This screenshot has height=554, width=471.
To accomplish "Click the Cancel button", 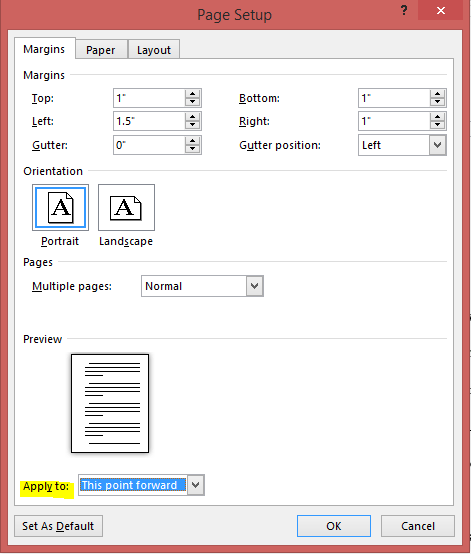I will pyautogui.click(x=418, y=526).
